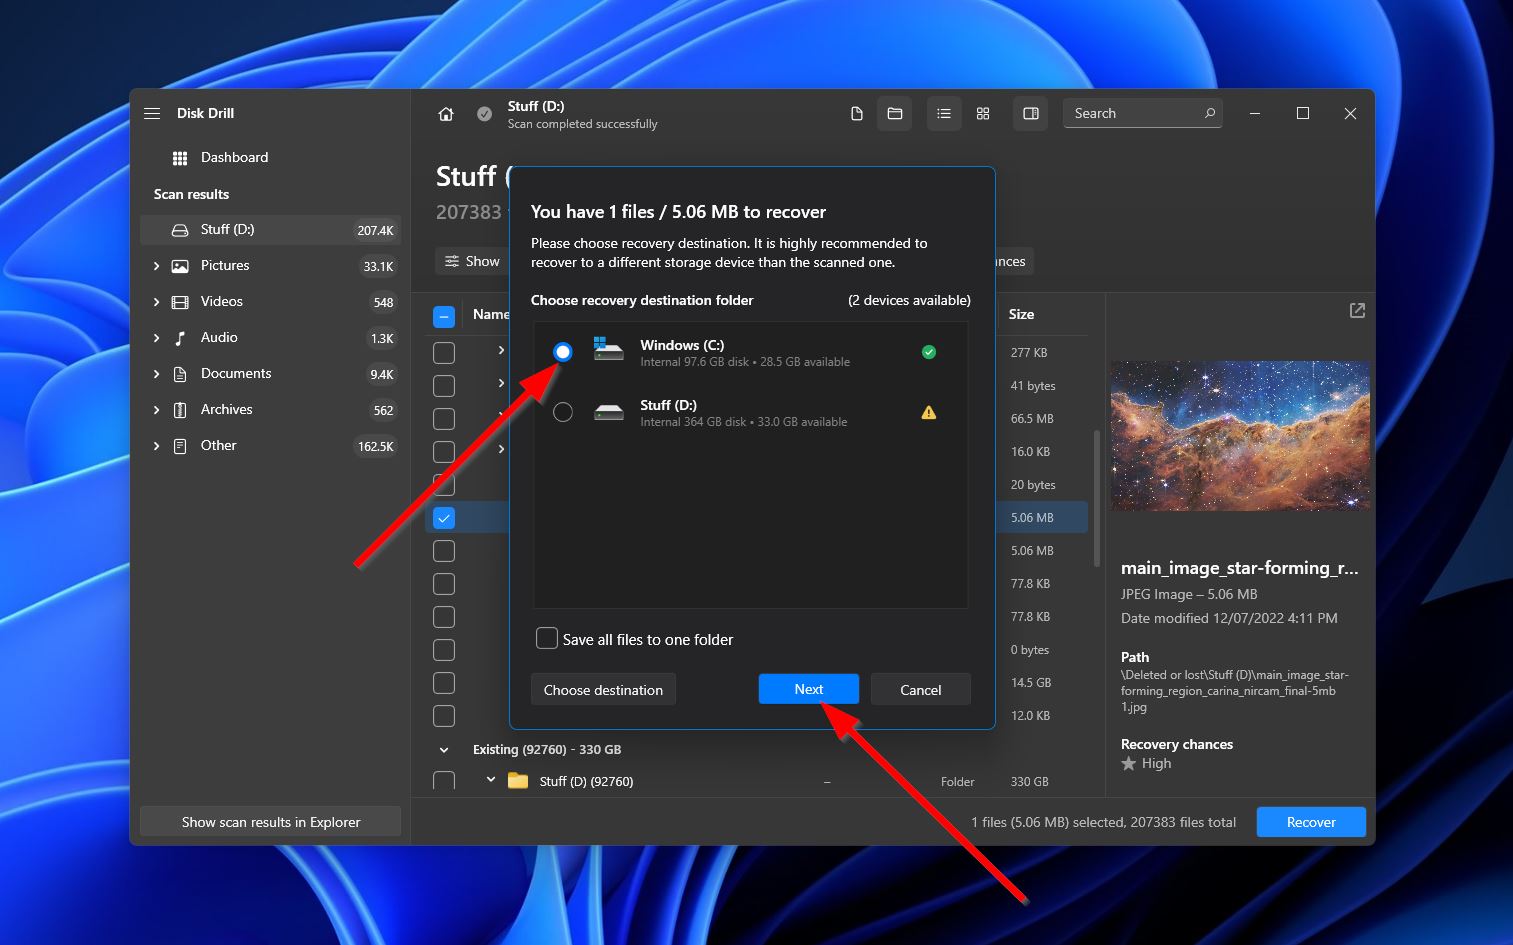Sort by the Size column header
Screen dimensions: 1513x945
pos(1021,314)
